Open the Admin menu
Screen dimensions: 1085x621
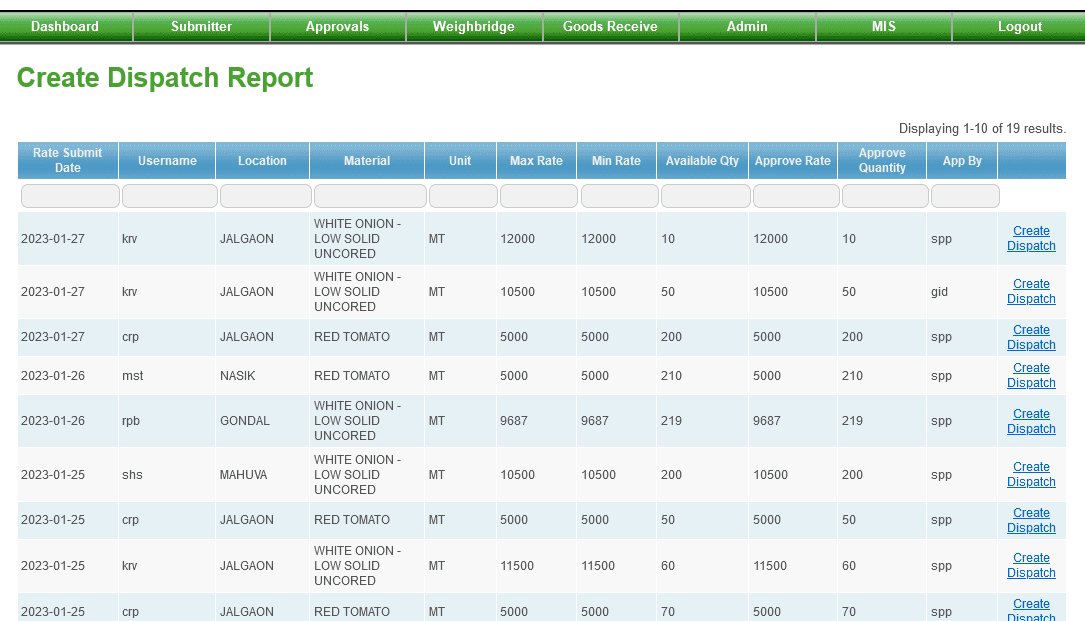click(746, 27)
